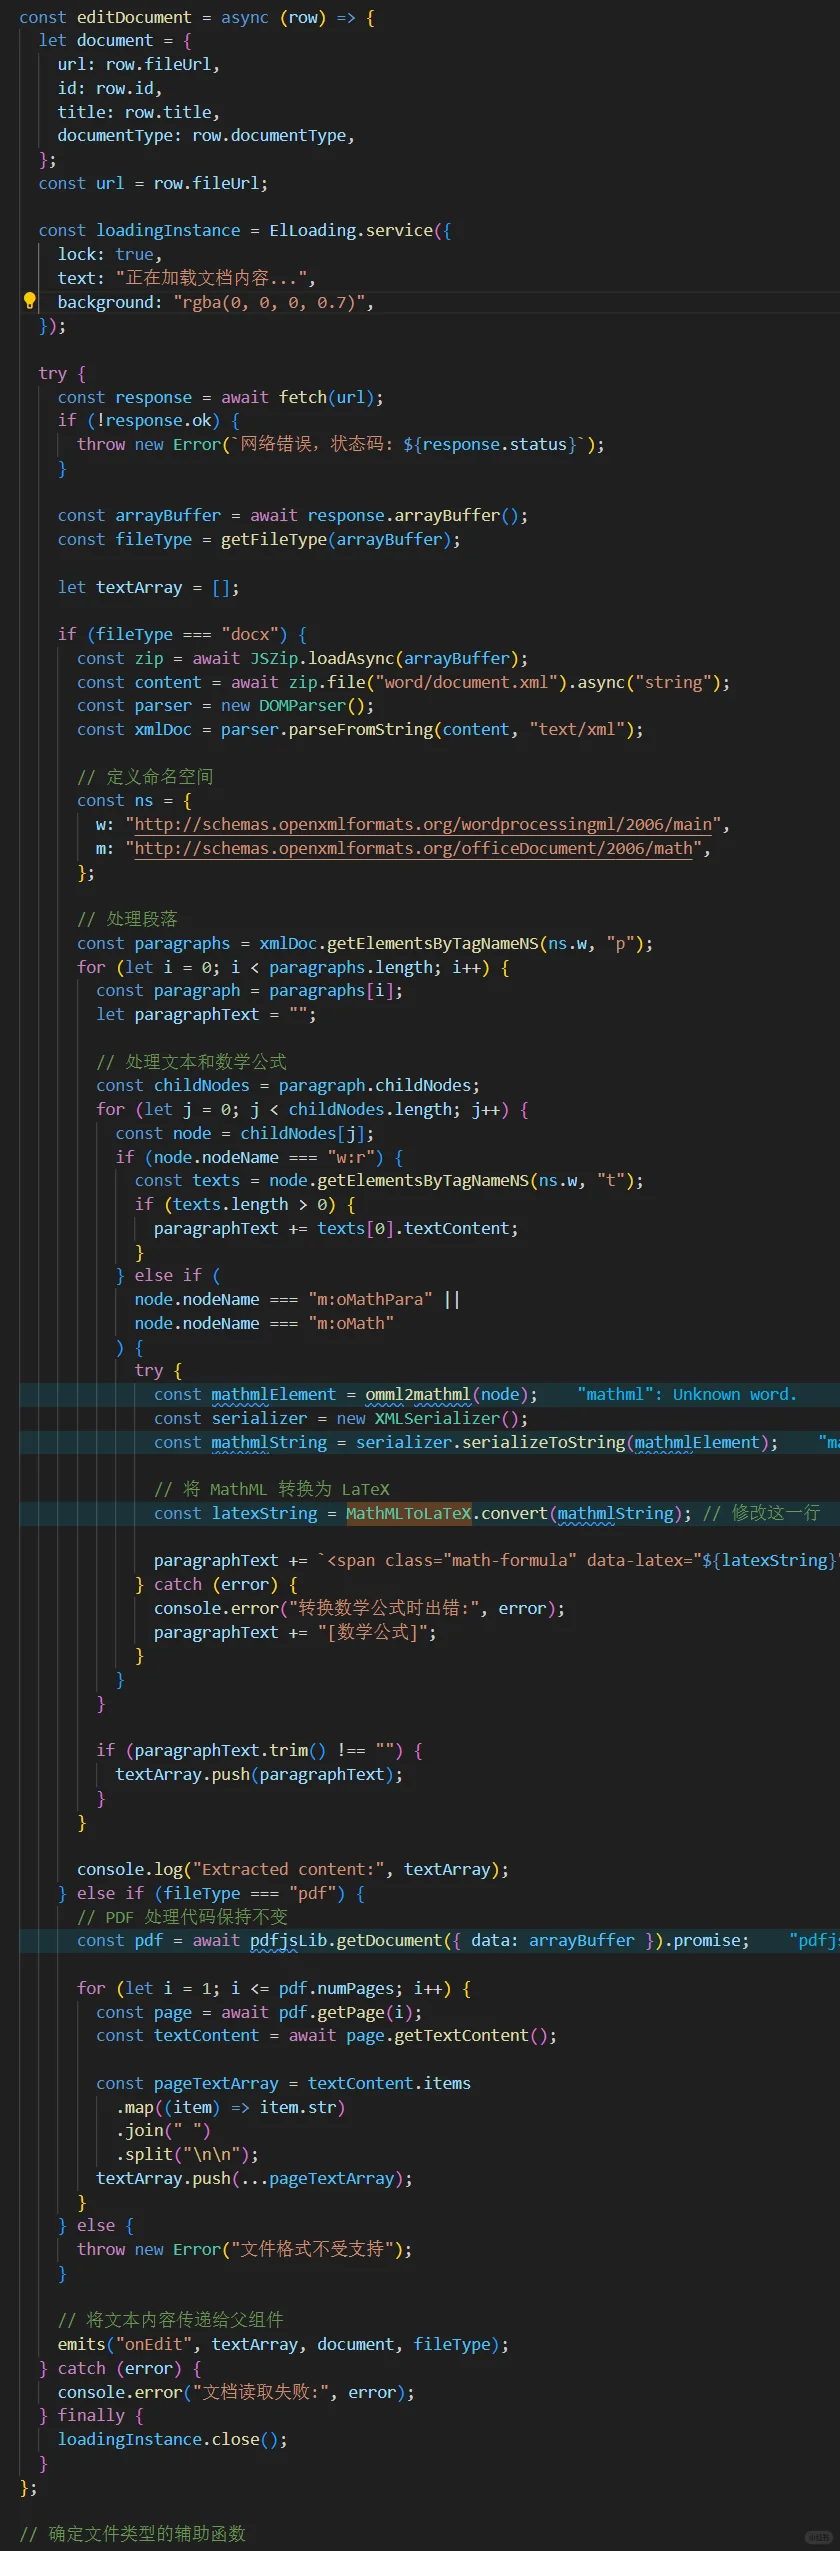Open the officeDocument/2006/math schema URL
The width and height of the screenshot is (840, 2551).
(x=413, y=849)
